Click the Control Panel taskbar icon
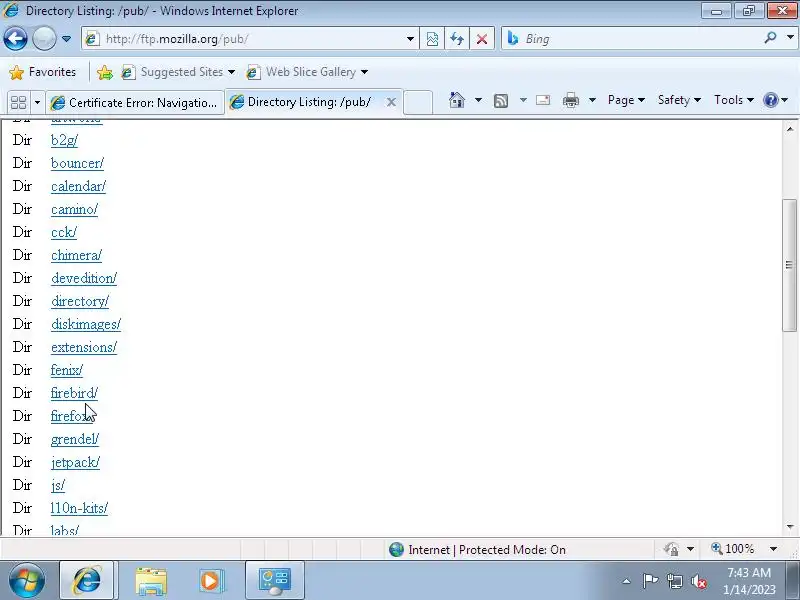 pos(274,581)
